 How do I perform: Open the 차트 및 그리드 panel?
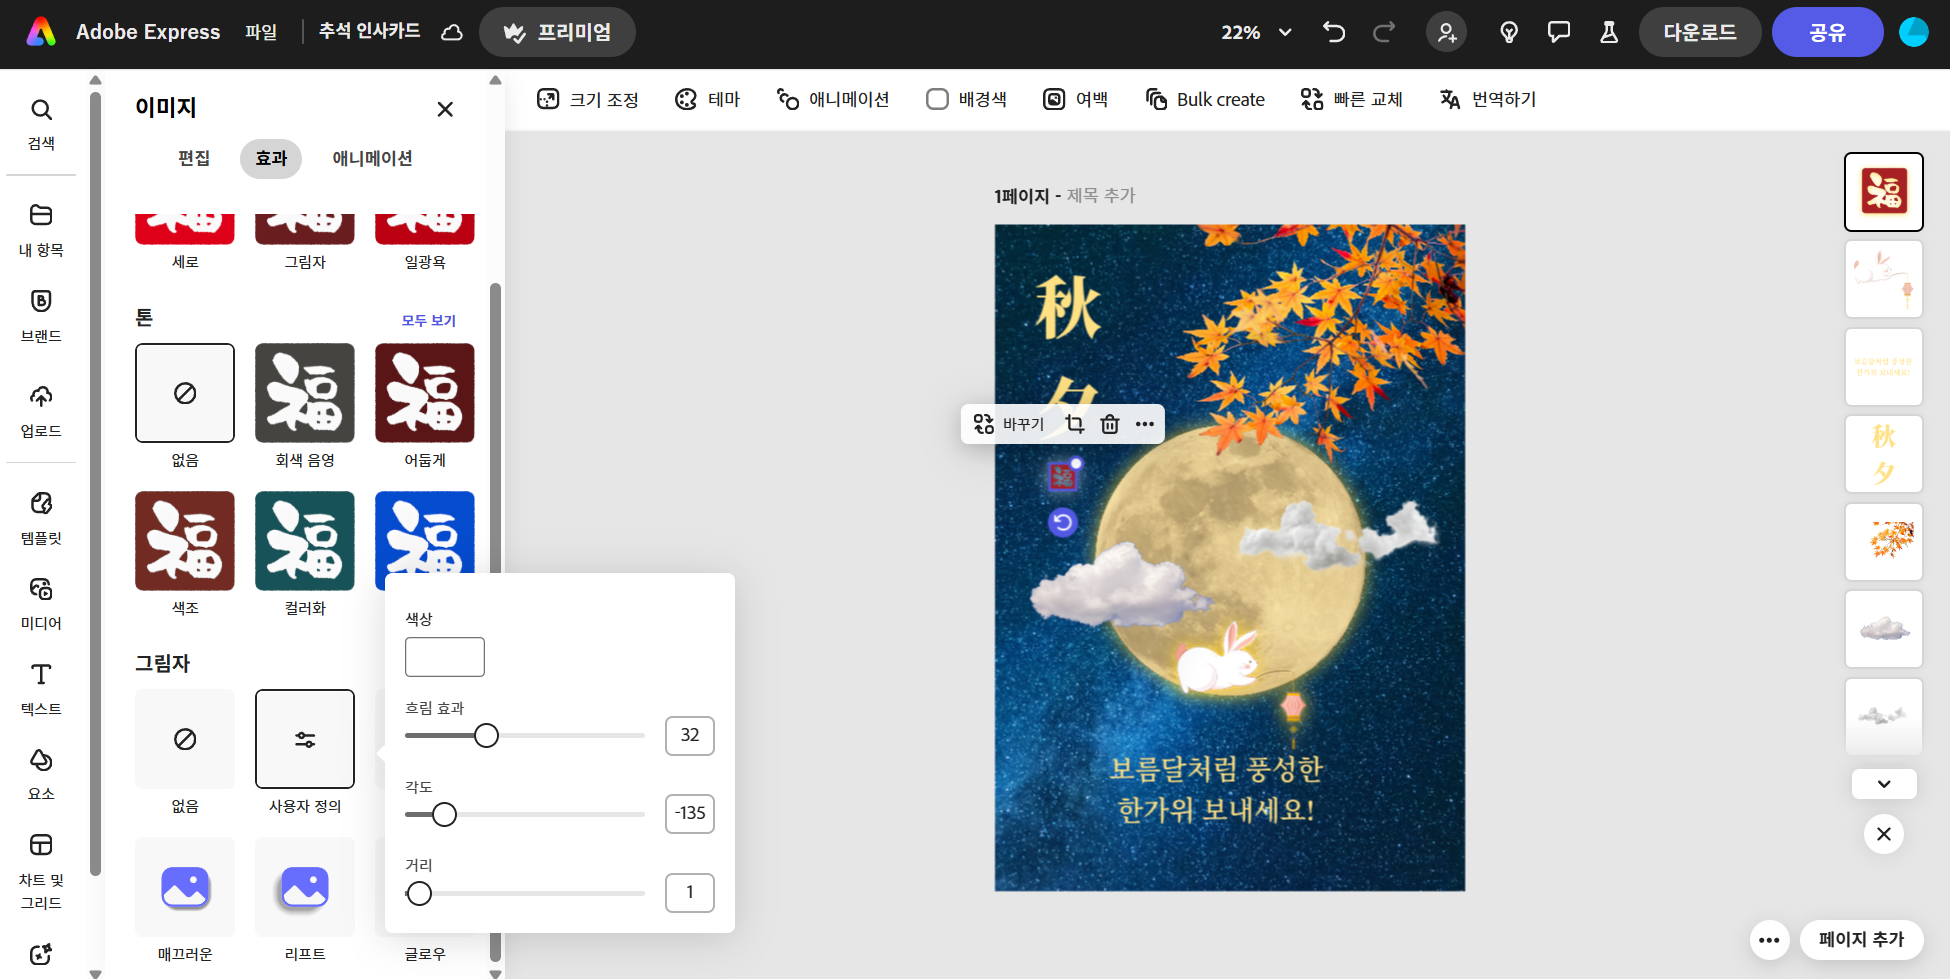(41, 871)
